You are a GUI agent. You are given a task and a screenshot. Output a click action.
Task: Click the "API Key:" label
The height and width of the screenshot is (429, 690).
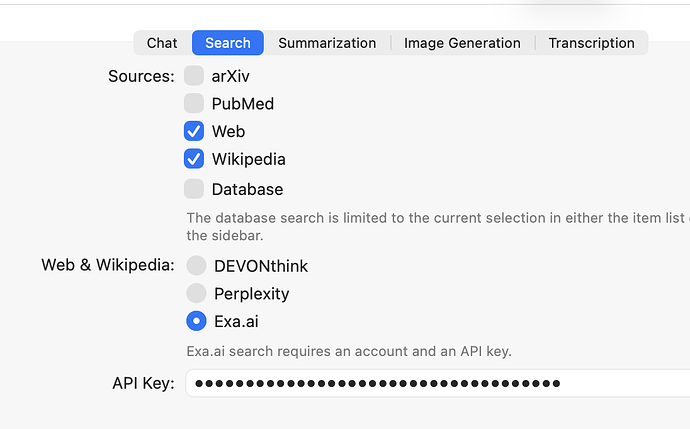(143, 383)
